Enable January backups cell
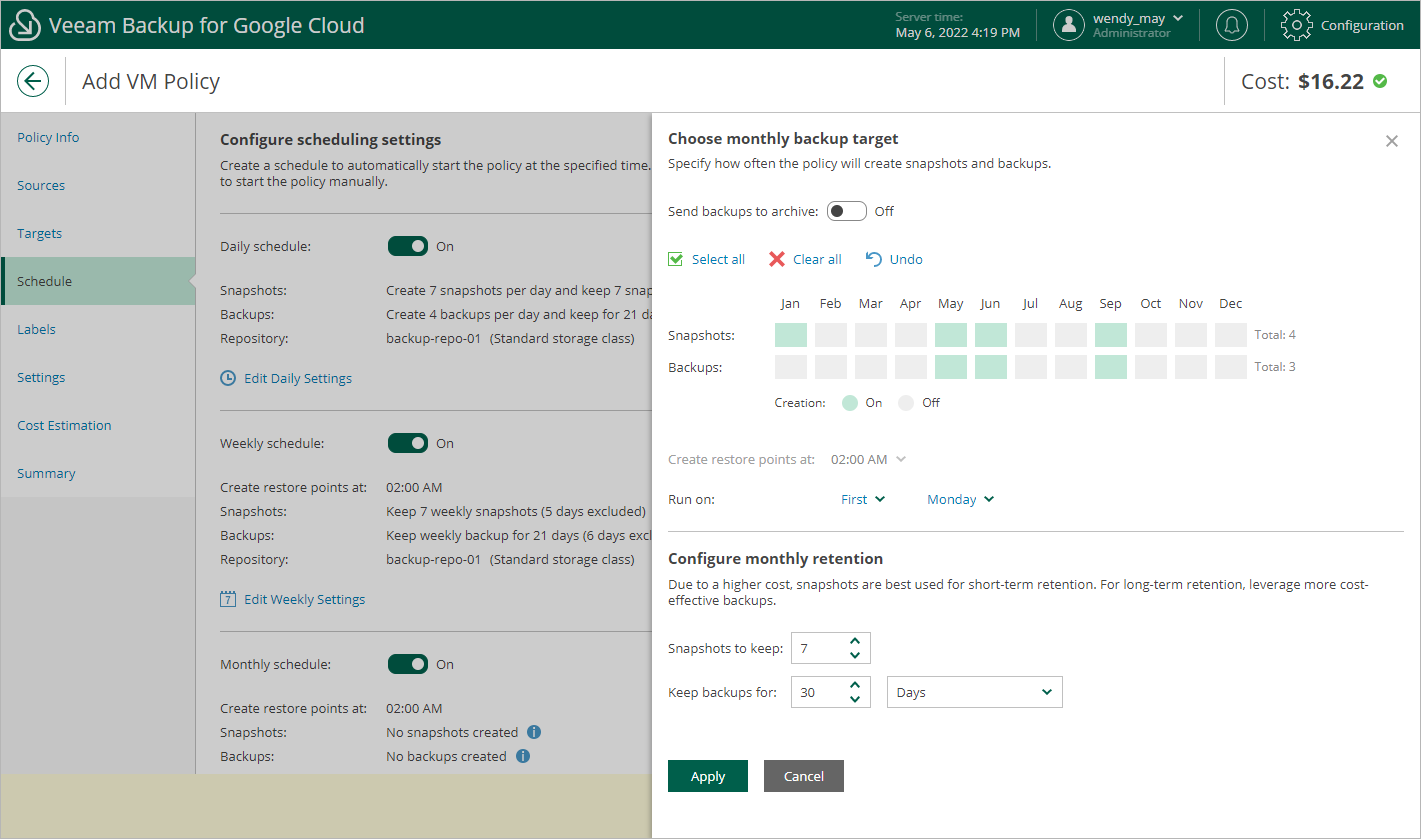Image resolution: width=1421 pixels, height=839 pixels. coord(791,367)
